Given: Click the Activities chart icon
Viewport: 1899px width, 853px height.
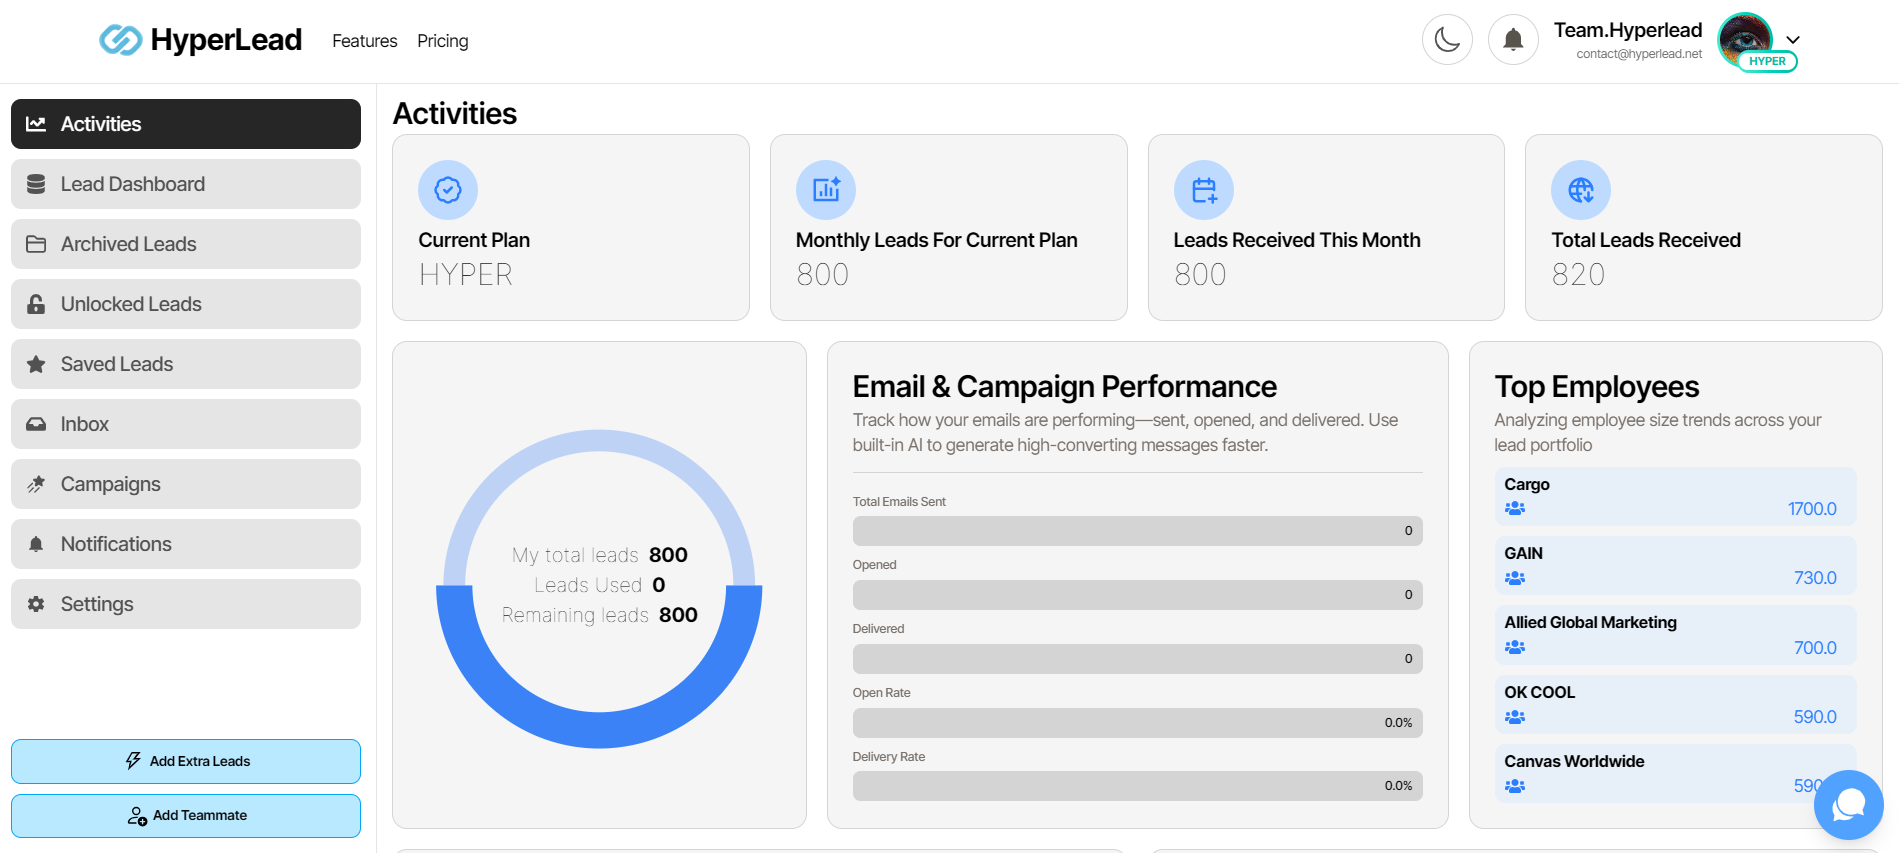Looking at the screenshot, I should tap(36, 124).
